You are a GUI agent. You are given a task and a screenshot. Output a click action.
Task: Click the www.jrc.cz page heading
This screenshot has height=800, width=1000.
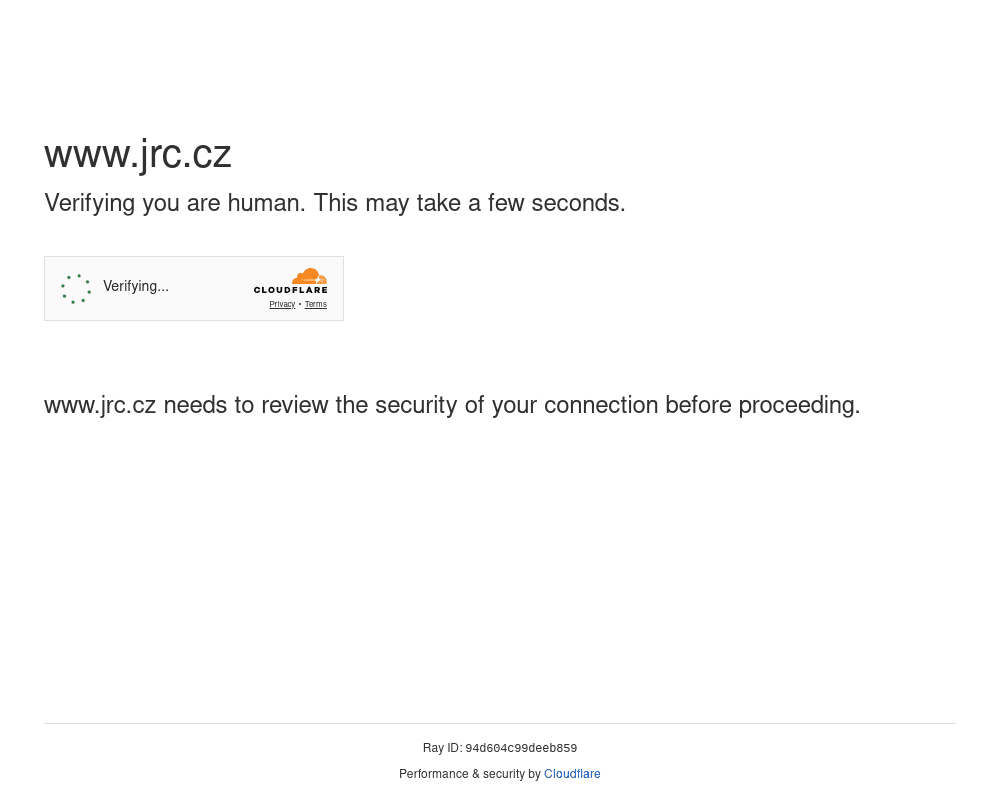(x=138, y=154)
